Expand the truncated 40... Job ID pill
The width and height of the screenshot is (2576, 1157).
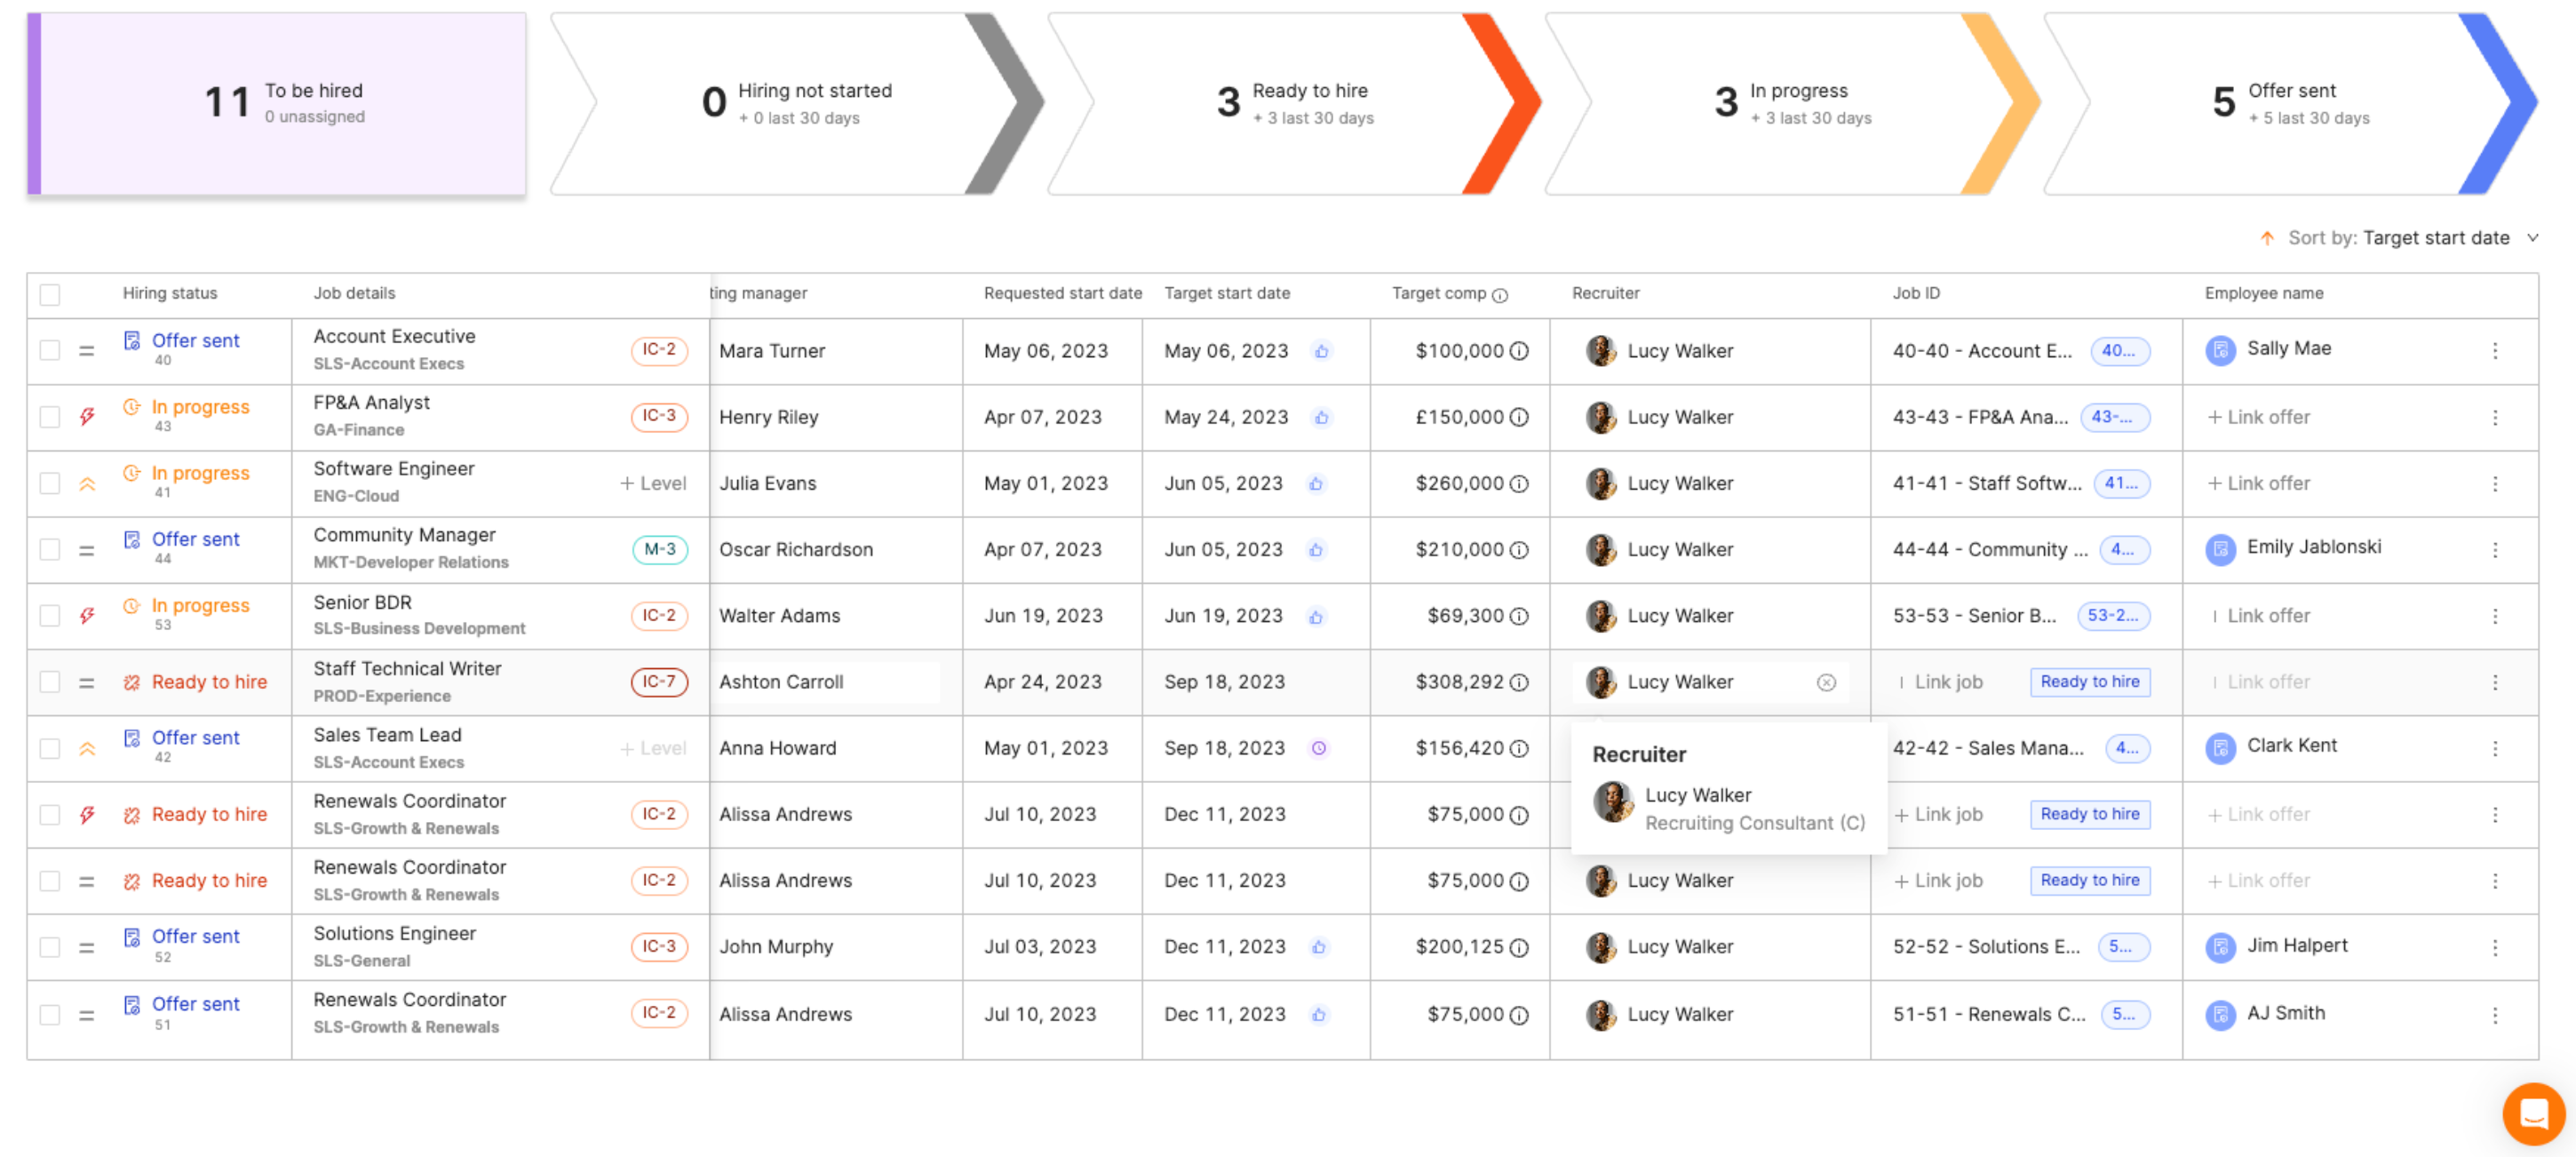pyautogui.click(x=2120, y=351)
